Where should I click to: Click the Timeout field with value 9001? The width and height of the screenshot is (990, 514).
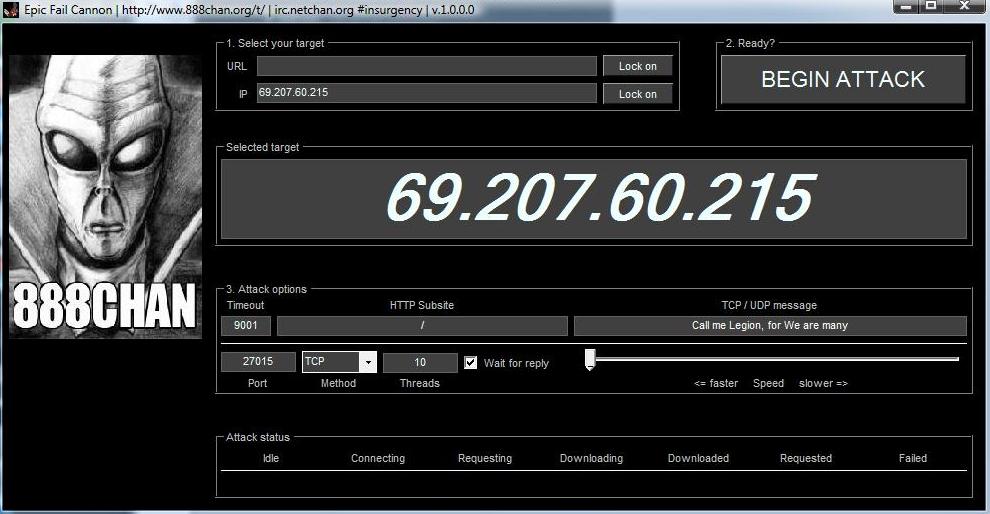246,325
